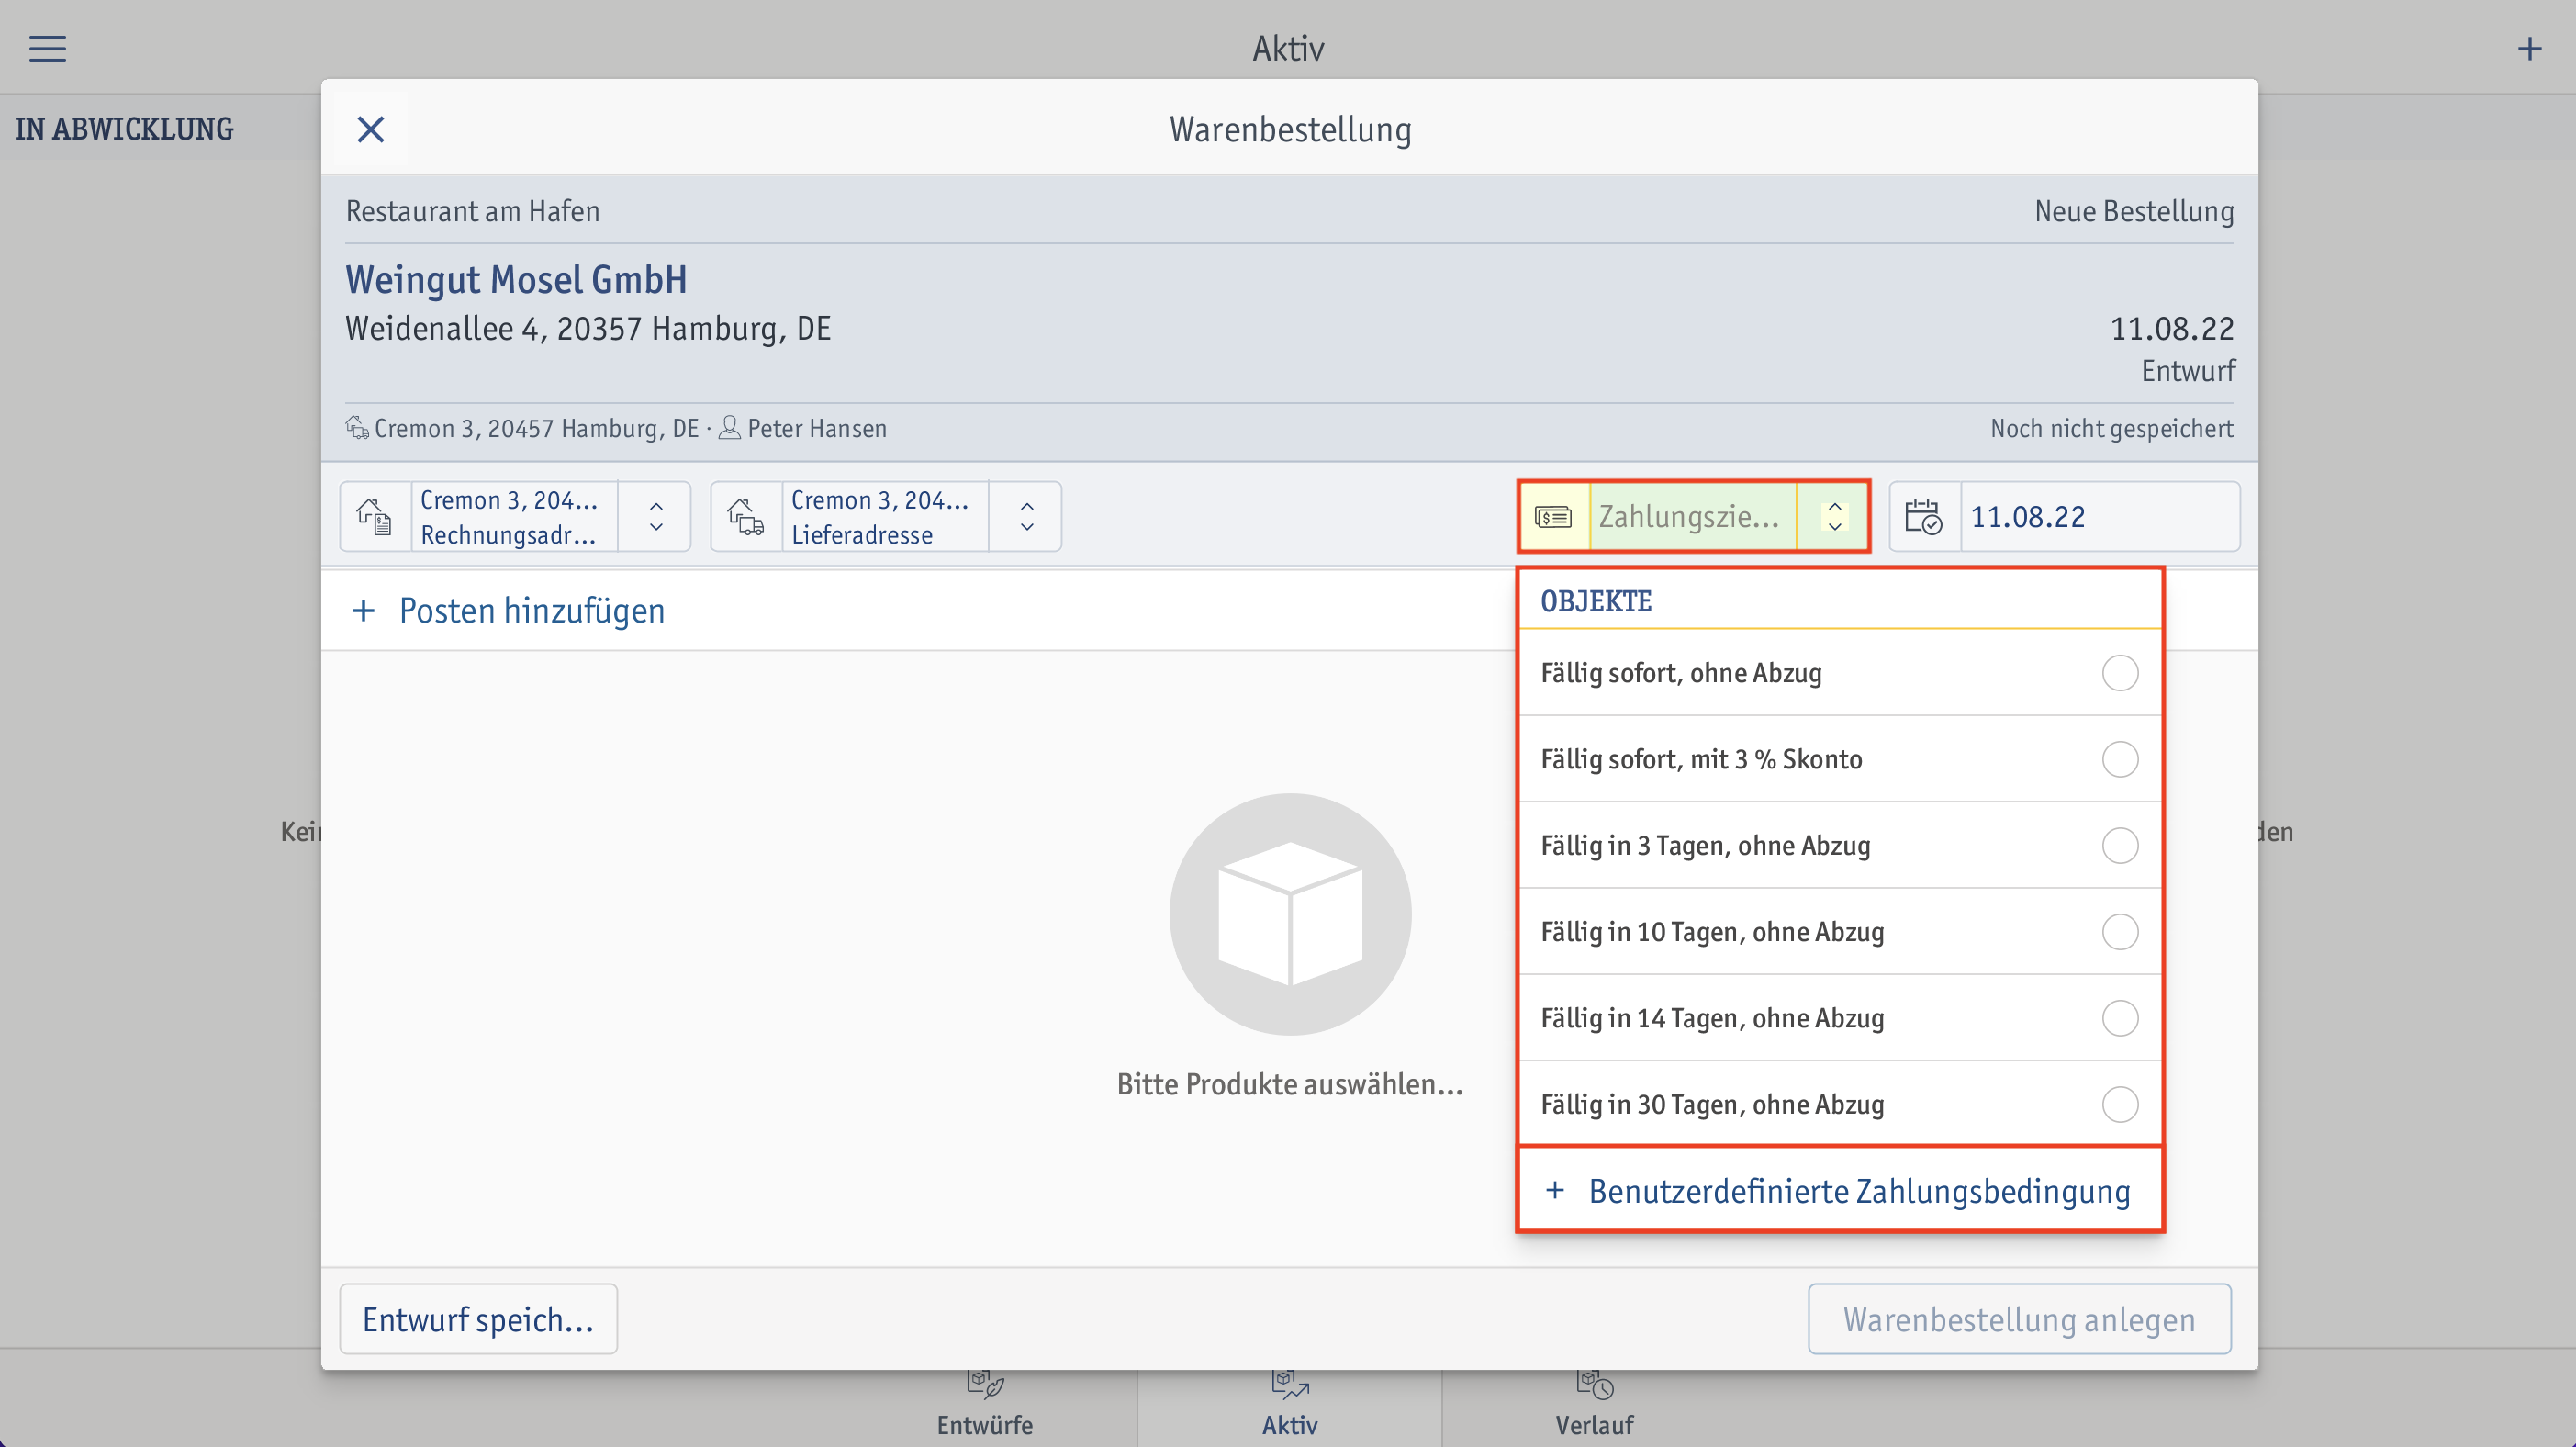Close the Warenbestellung dialog
This screenshot has height=1447, width=2576.
[370, 129]
